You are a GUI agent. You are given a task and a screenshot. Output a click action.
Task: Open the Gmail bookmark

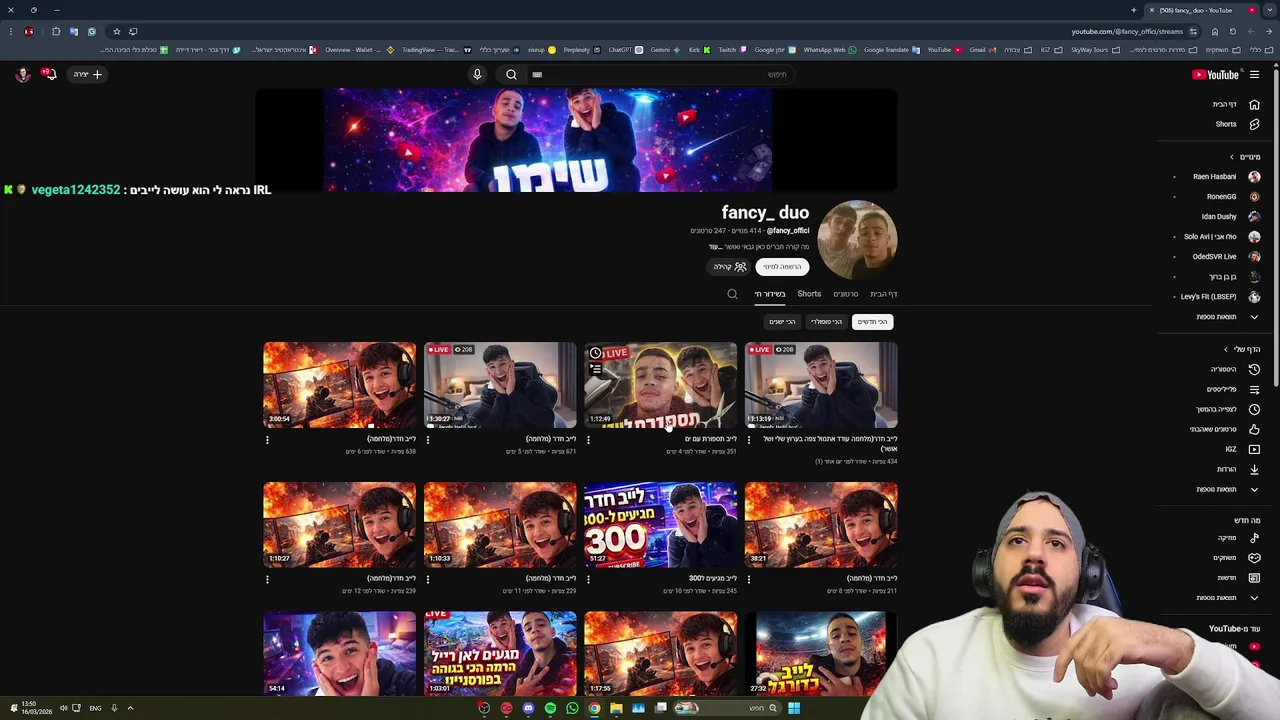click(982, 50)
